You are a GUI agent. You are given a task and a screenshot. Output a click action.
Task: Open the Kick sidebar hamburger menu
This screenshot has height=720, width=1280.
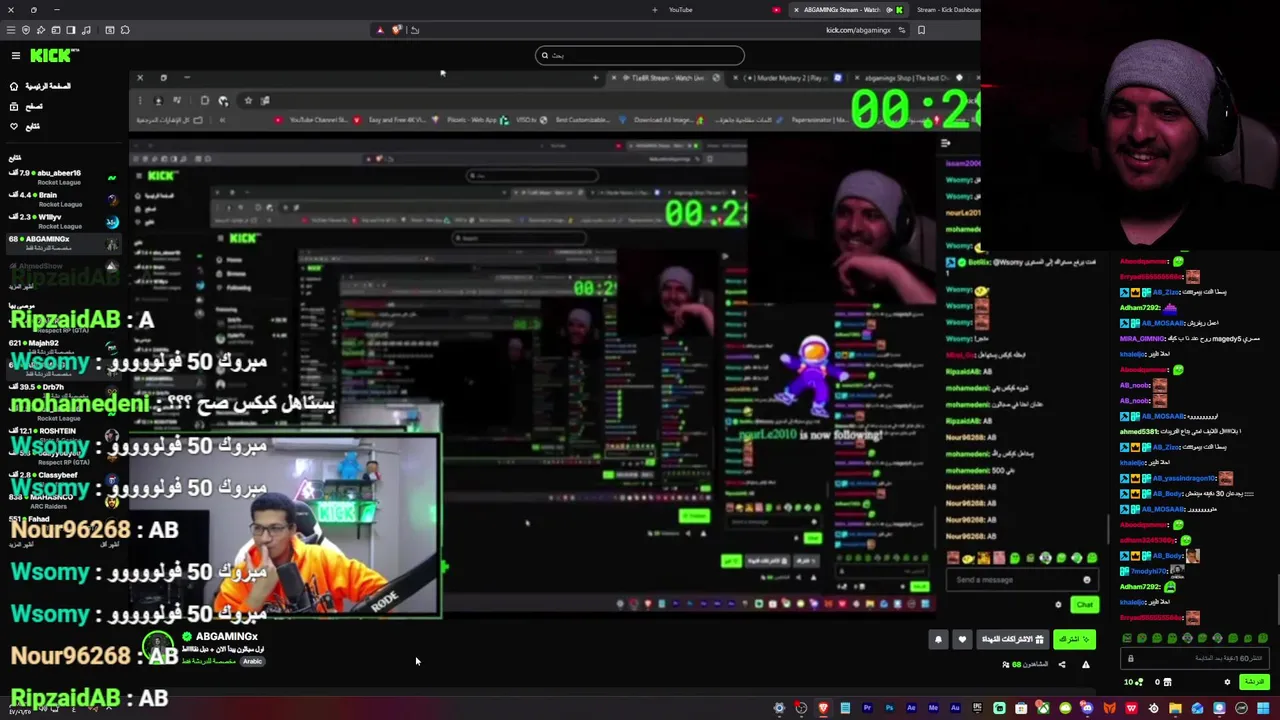16,56
